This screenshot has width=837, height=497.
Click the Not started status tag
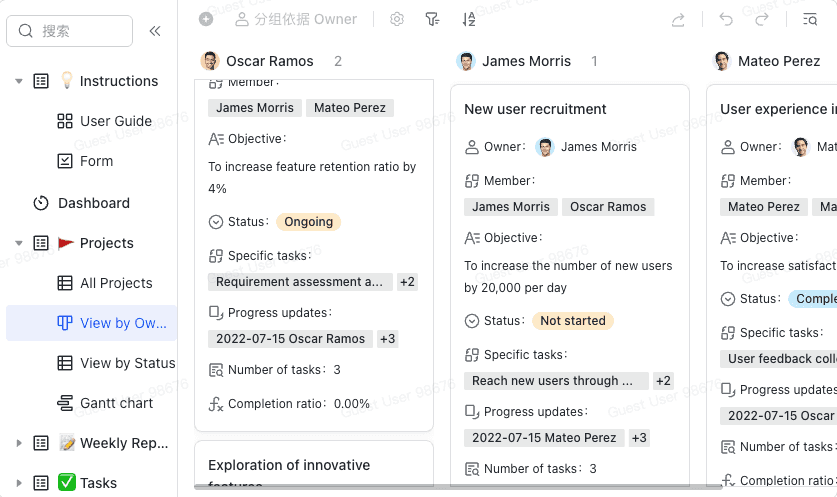pos(572,321)
